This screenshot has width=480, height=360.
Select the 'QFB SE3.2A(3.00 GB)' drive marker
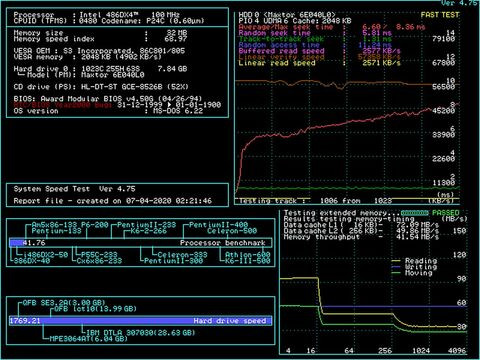[64, 303]
